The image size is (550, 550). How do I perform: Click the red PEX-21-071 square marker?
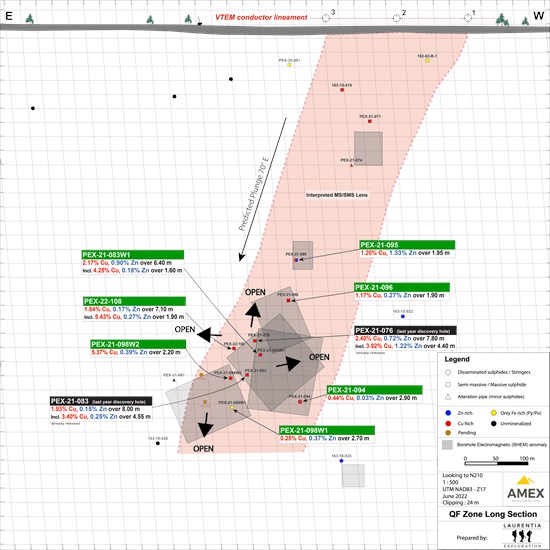370,121
